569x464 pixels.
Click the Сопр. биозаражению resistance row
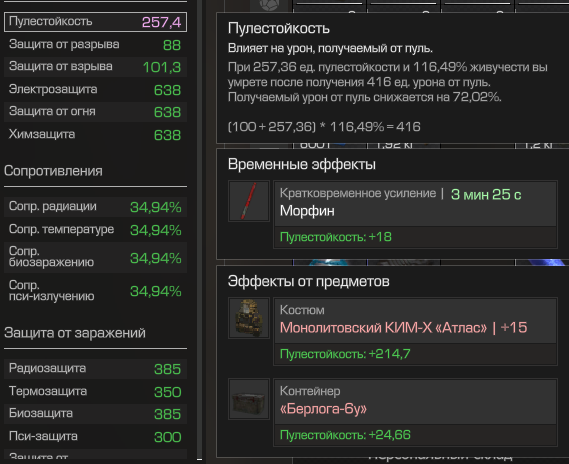(x=95, y=257)
